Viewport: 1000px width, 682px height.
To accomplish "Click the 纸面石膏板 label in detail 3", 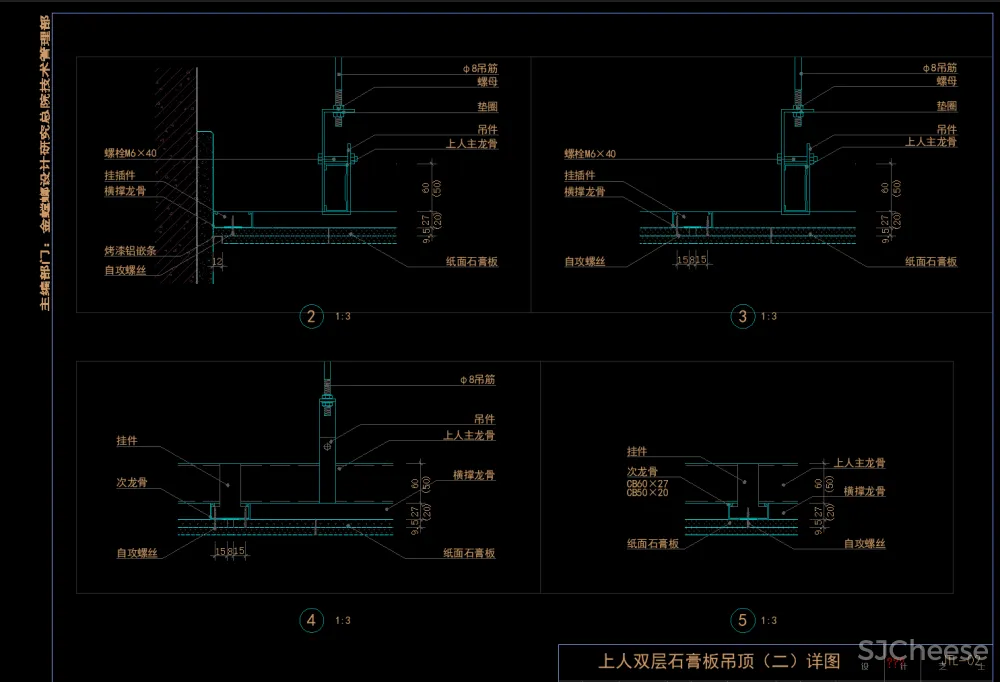I will click(931, 261).
